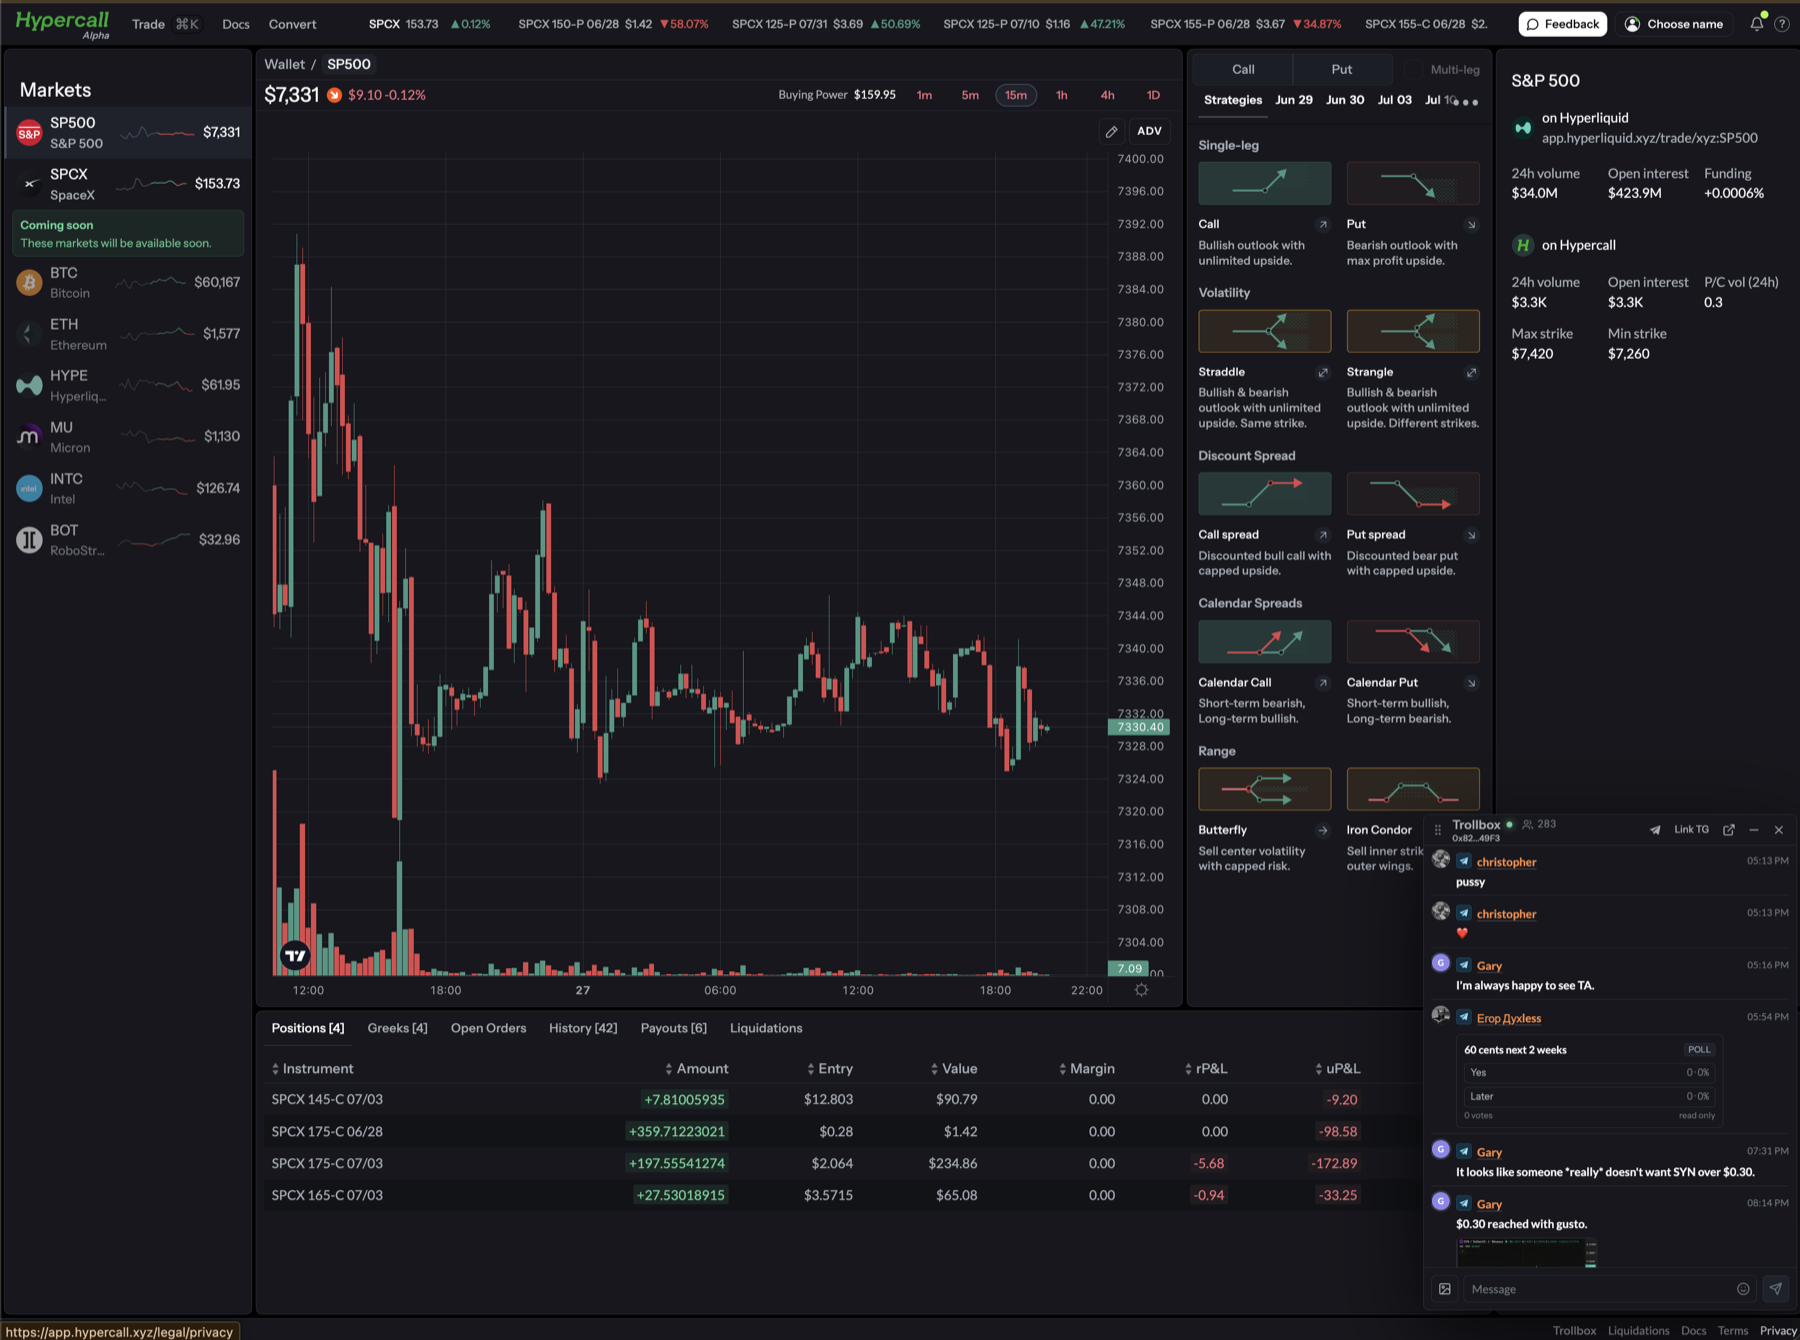Switch chart to 1D timeframe
The width and height of the screenshot is (1800, 1340).
(x=1153, y=95)
